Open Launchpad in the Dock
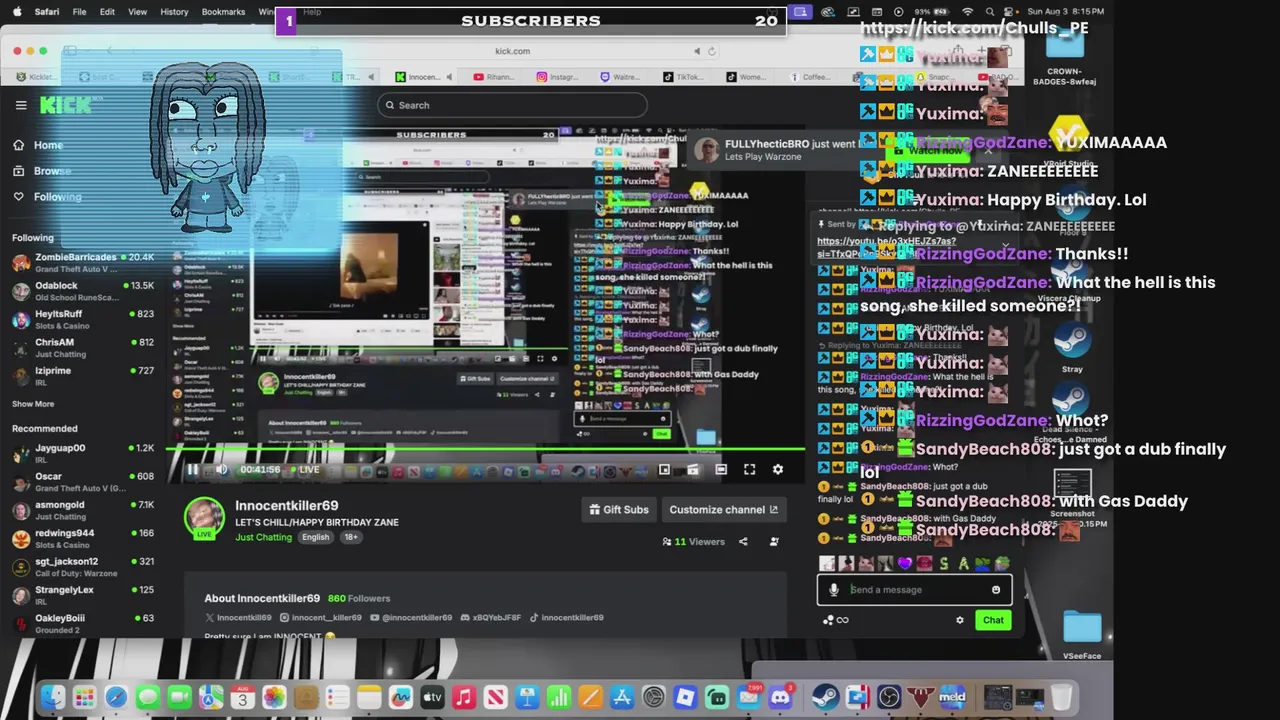The height and width of the screenshot is (720, 1280). pyautogui.click(x=84, y=697)
